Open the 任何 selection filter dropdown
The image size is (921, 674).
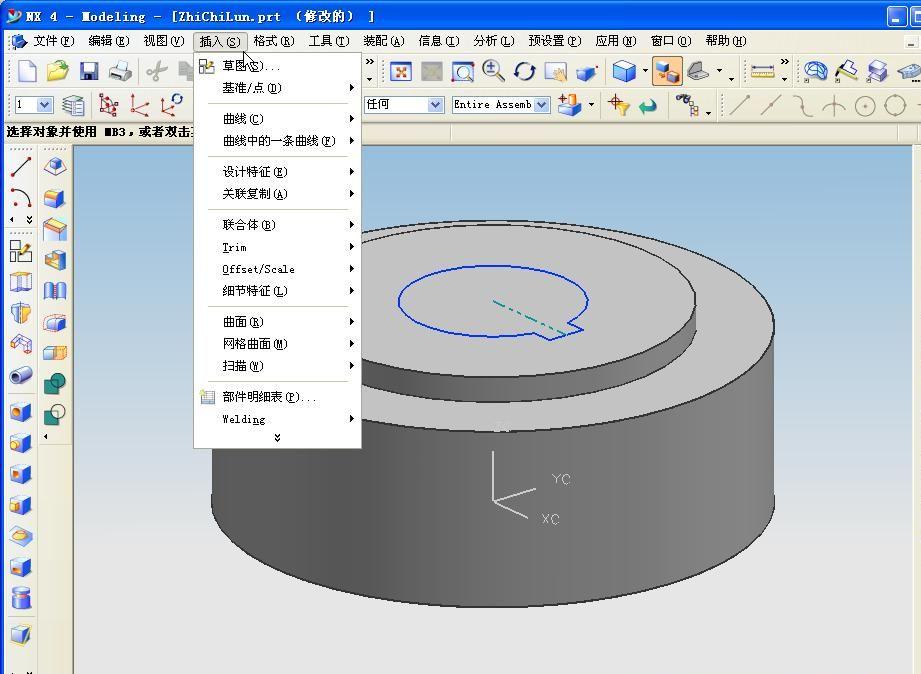(435, 105)
